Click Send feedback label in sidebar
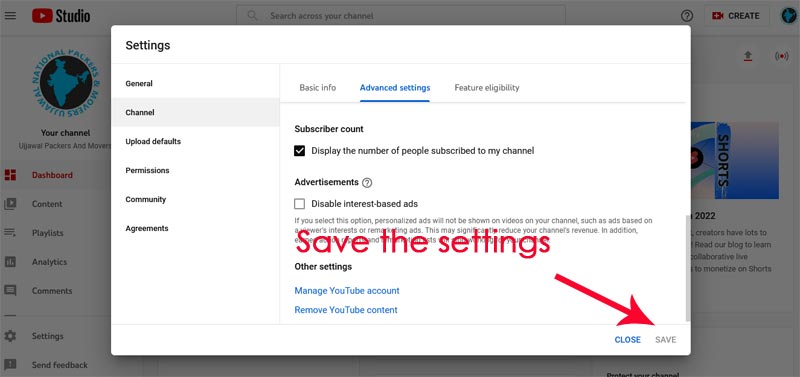Image resolution: width=800 pixels, height=377 pixels. [x=60, y=365]
